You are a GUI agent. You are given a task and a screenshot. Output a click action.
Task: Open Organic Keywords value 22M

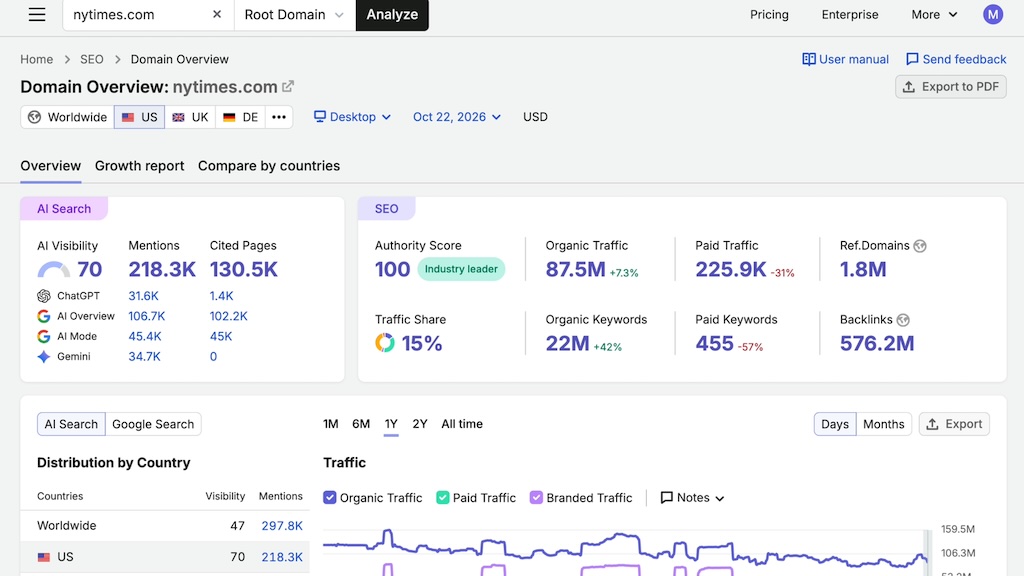[x=568, y=343]
